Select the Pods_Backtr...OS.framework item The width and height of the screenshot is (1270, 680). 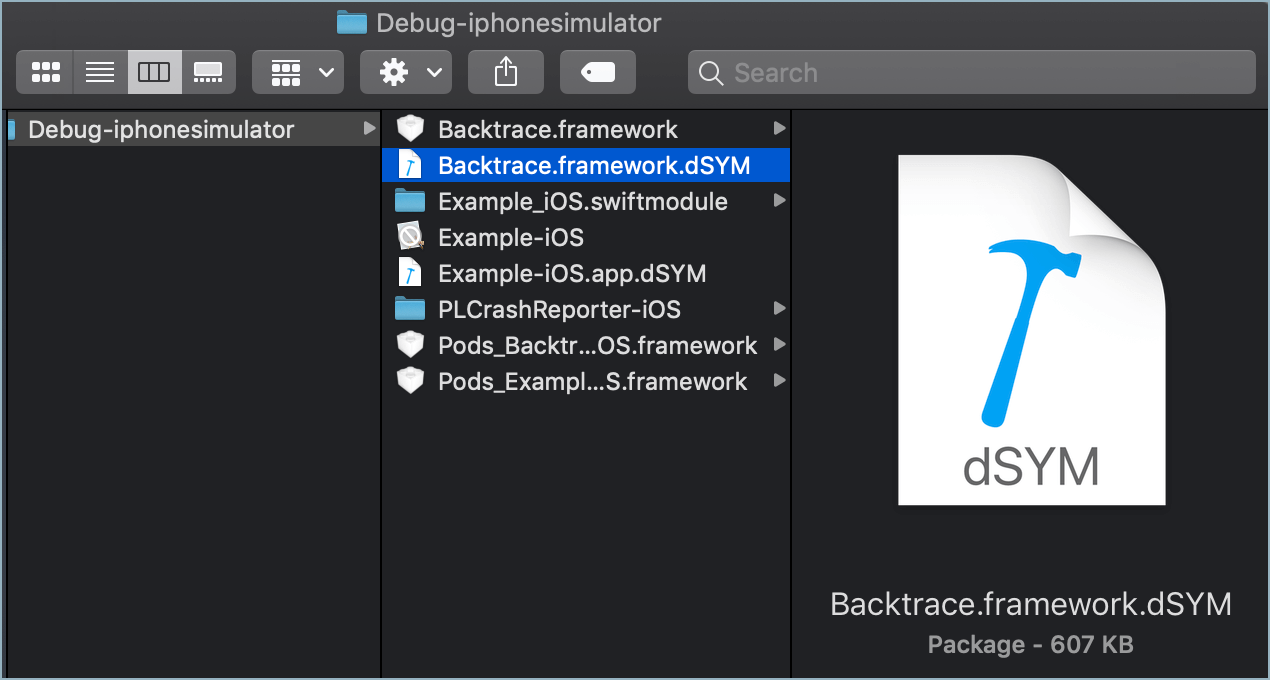(597, 345)
